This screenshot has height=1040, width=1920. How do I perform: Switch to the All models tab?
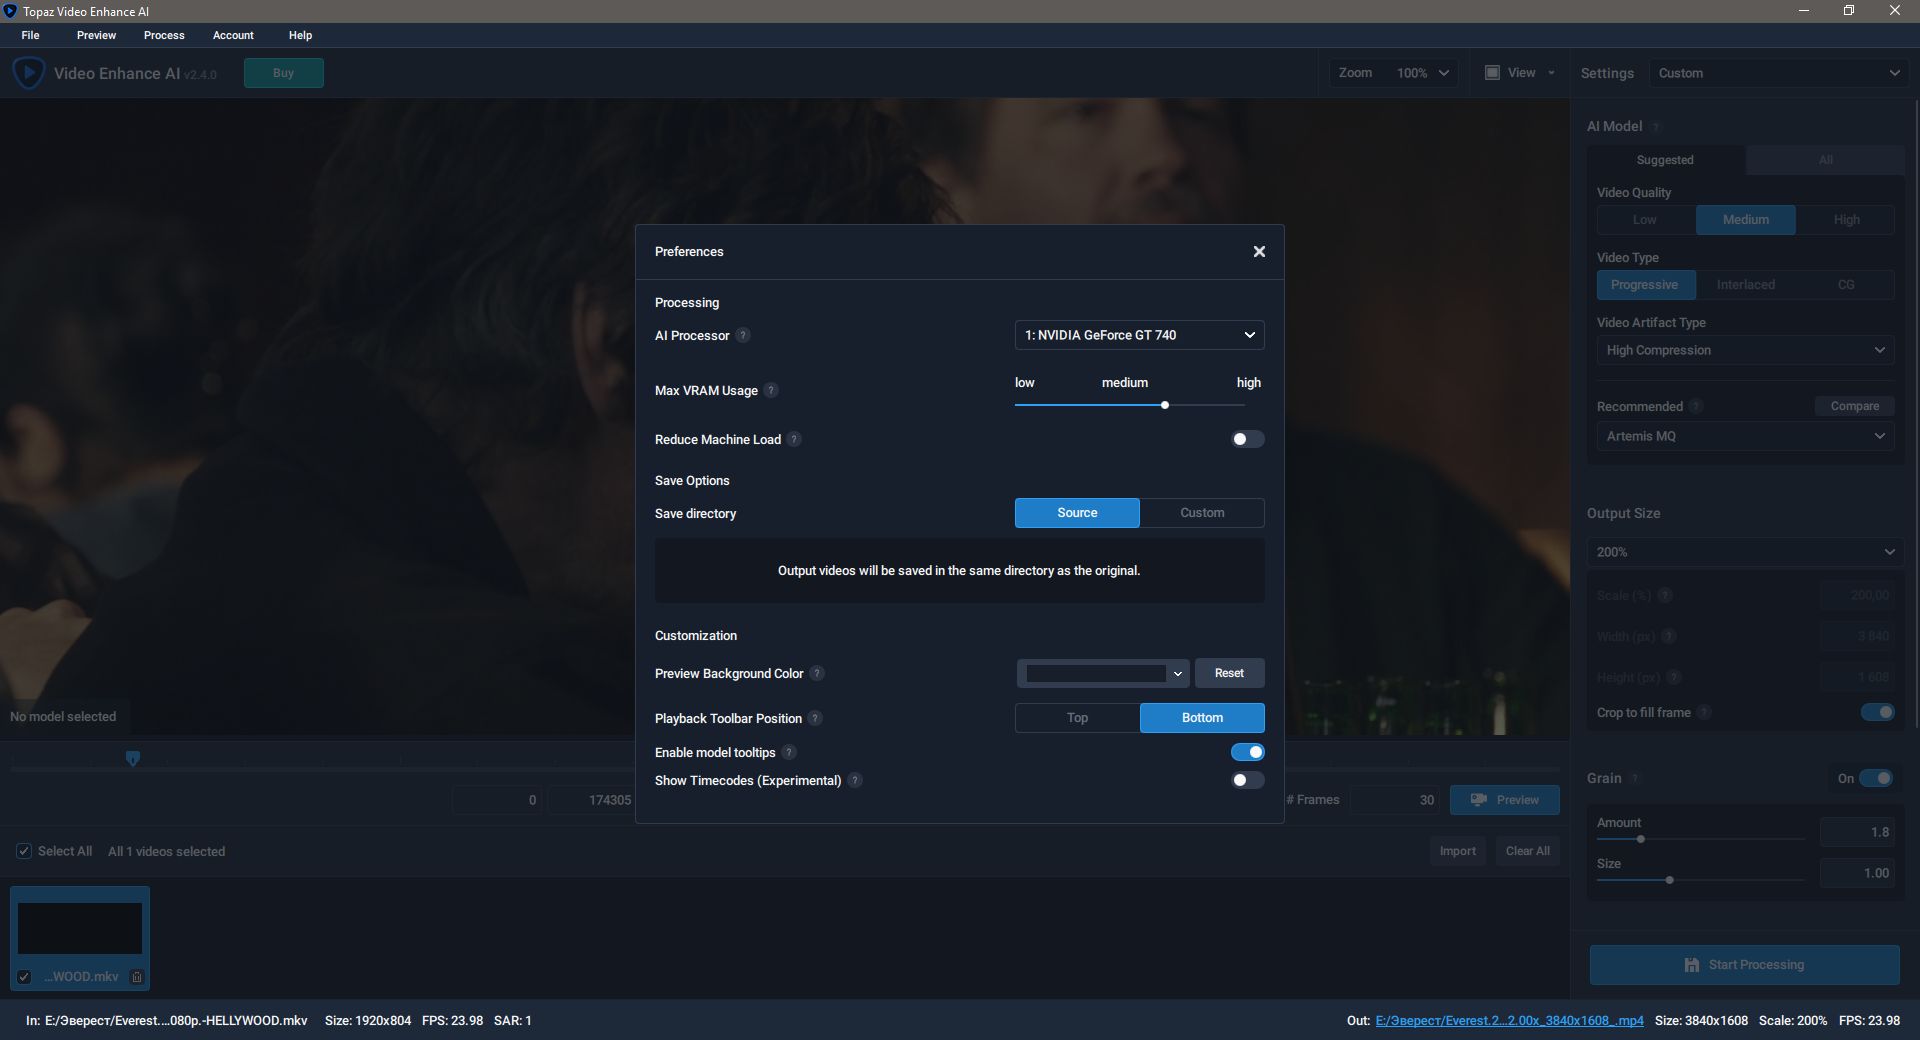click(x=1825, y=160)
